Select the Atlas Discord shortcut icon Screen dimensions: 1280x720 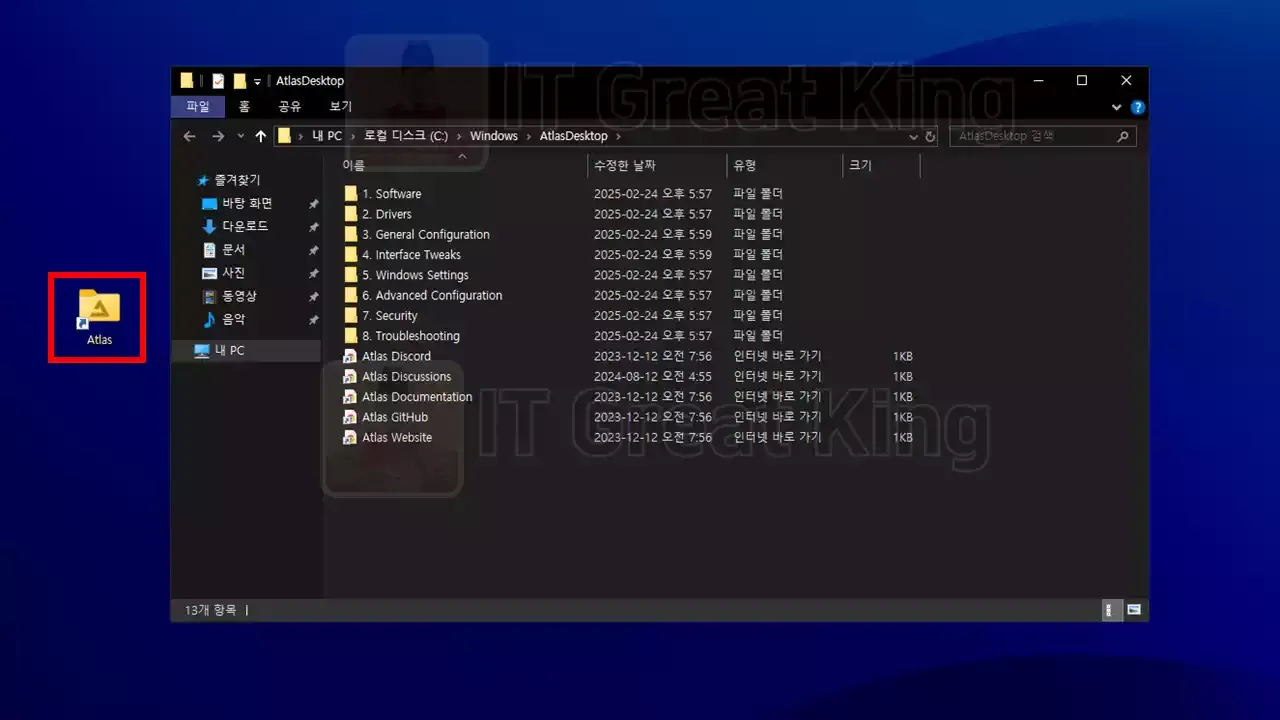click(x=350, y=356)
